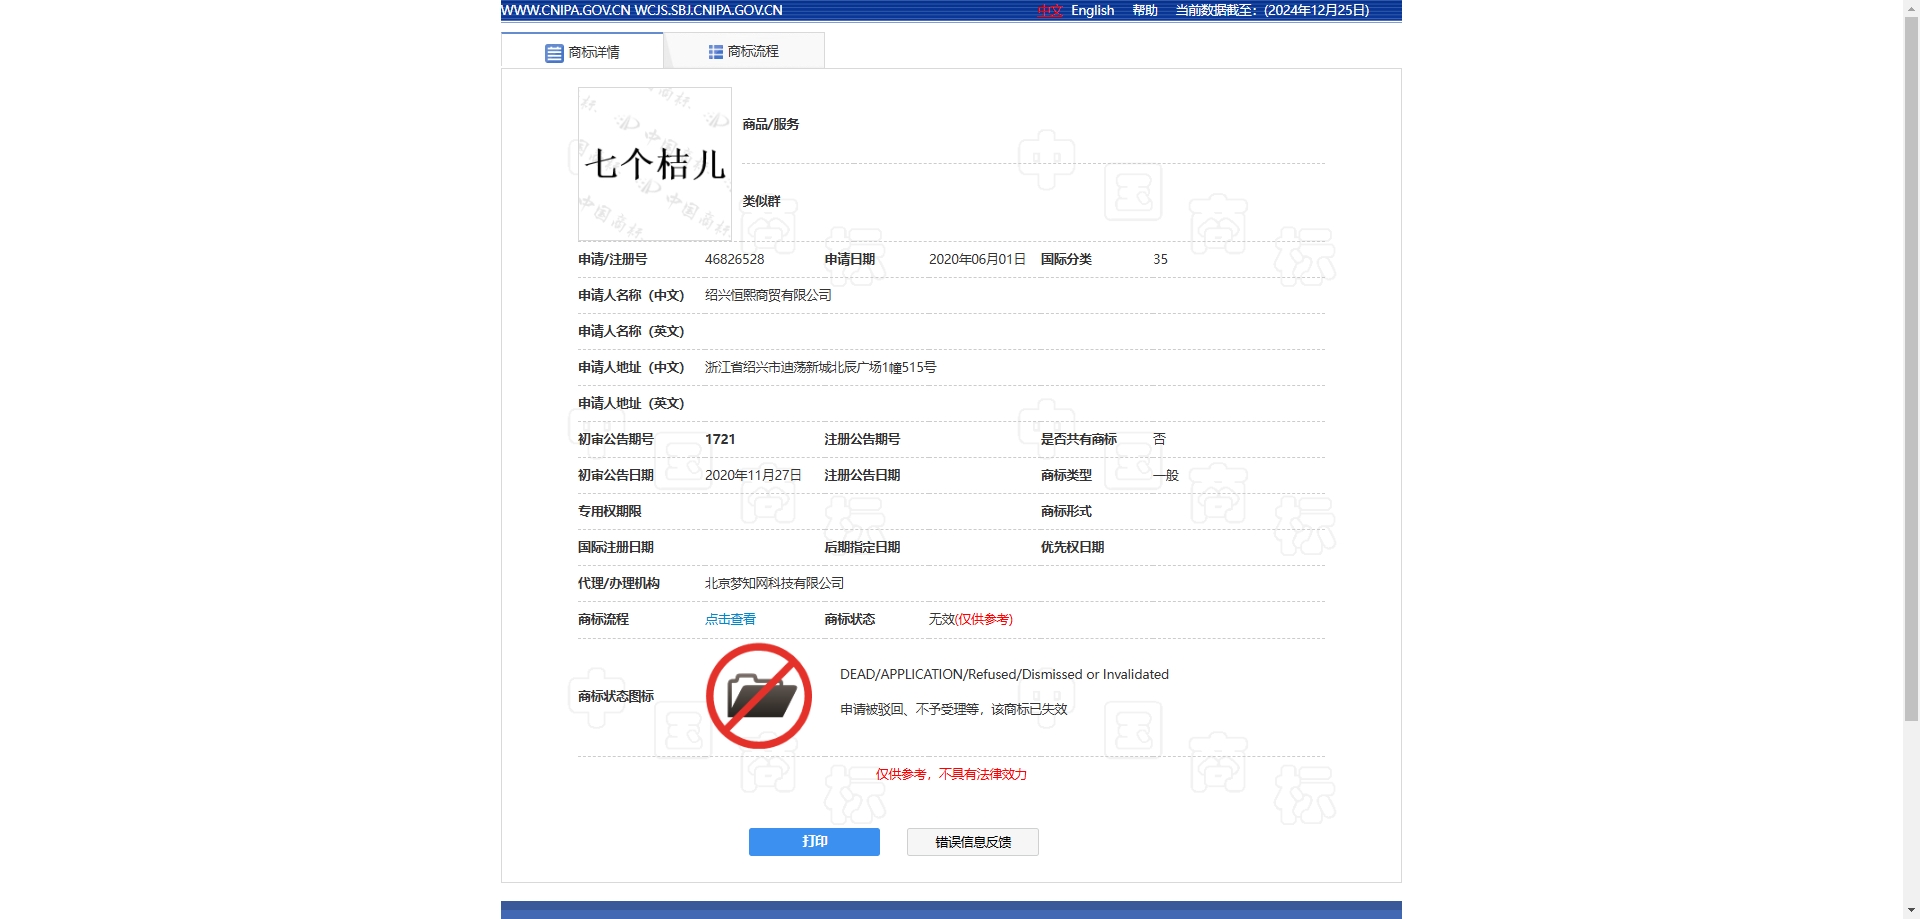Click the scrollbar down arrow at bottom right
Viewport: 1920px width, 919px height.
pos(1910,908)
